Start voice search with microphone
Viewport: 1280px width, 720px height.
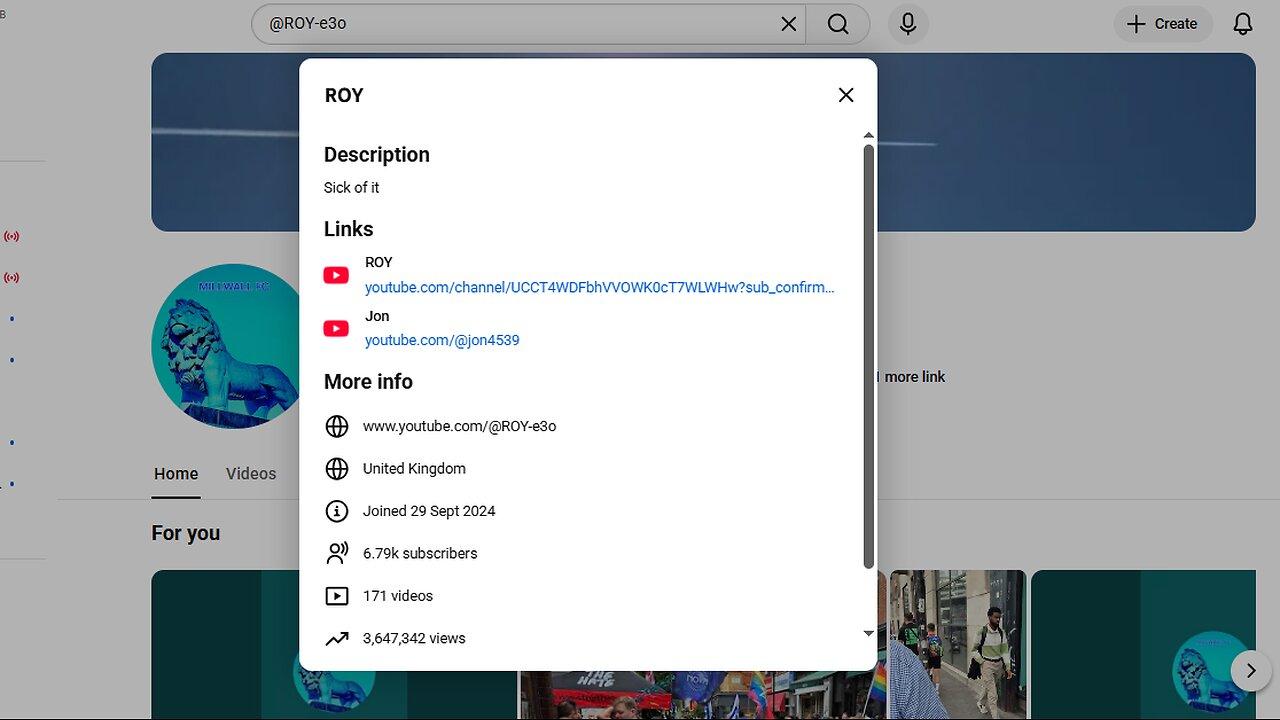[908, 24]
